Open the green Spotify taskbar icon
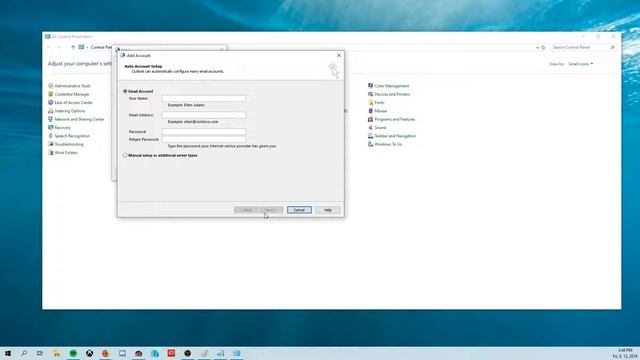The image size is (640, 360). (73, 353)
